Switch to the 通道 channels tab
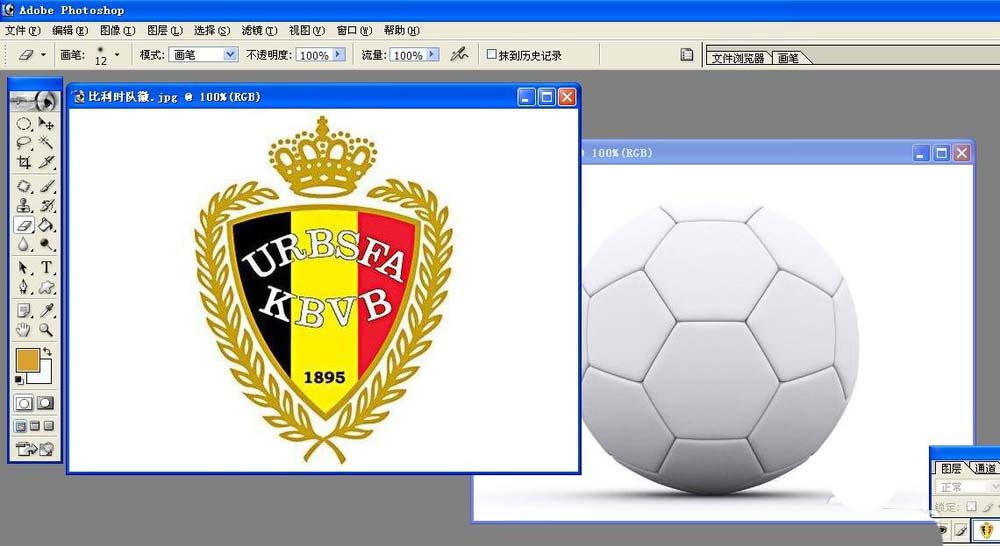 985,468
